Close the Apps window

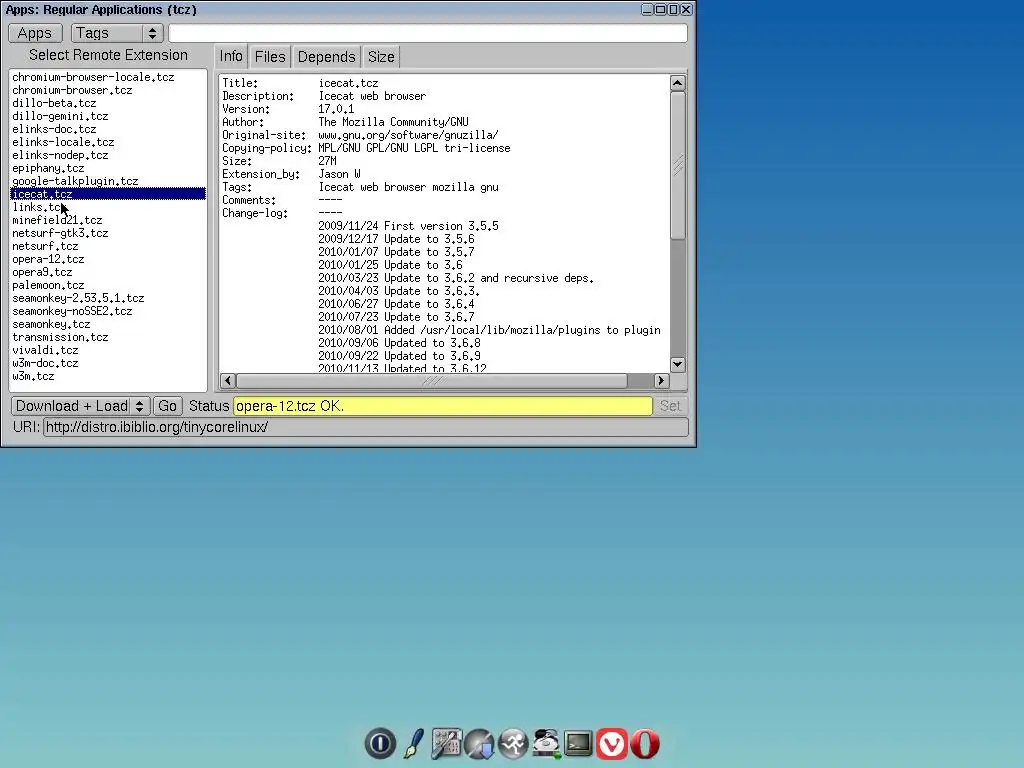click(x=686, y=10)
